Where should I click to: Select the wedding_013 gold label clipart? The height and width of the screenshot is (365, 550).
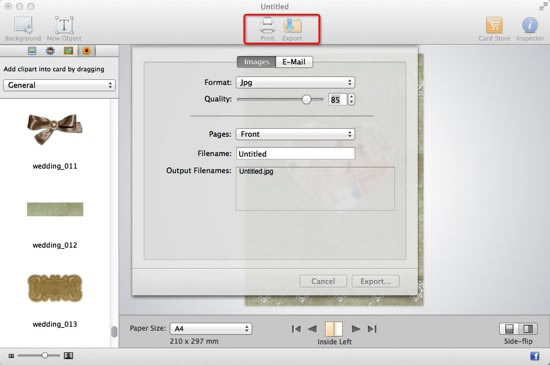(55, 288)
